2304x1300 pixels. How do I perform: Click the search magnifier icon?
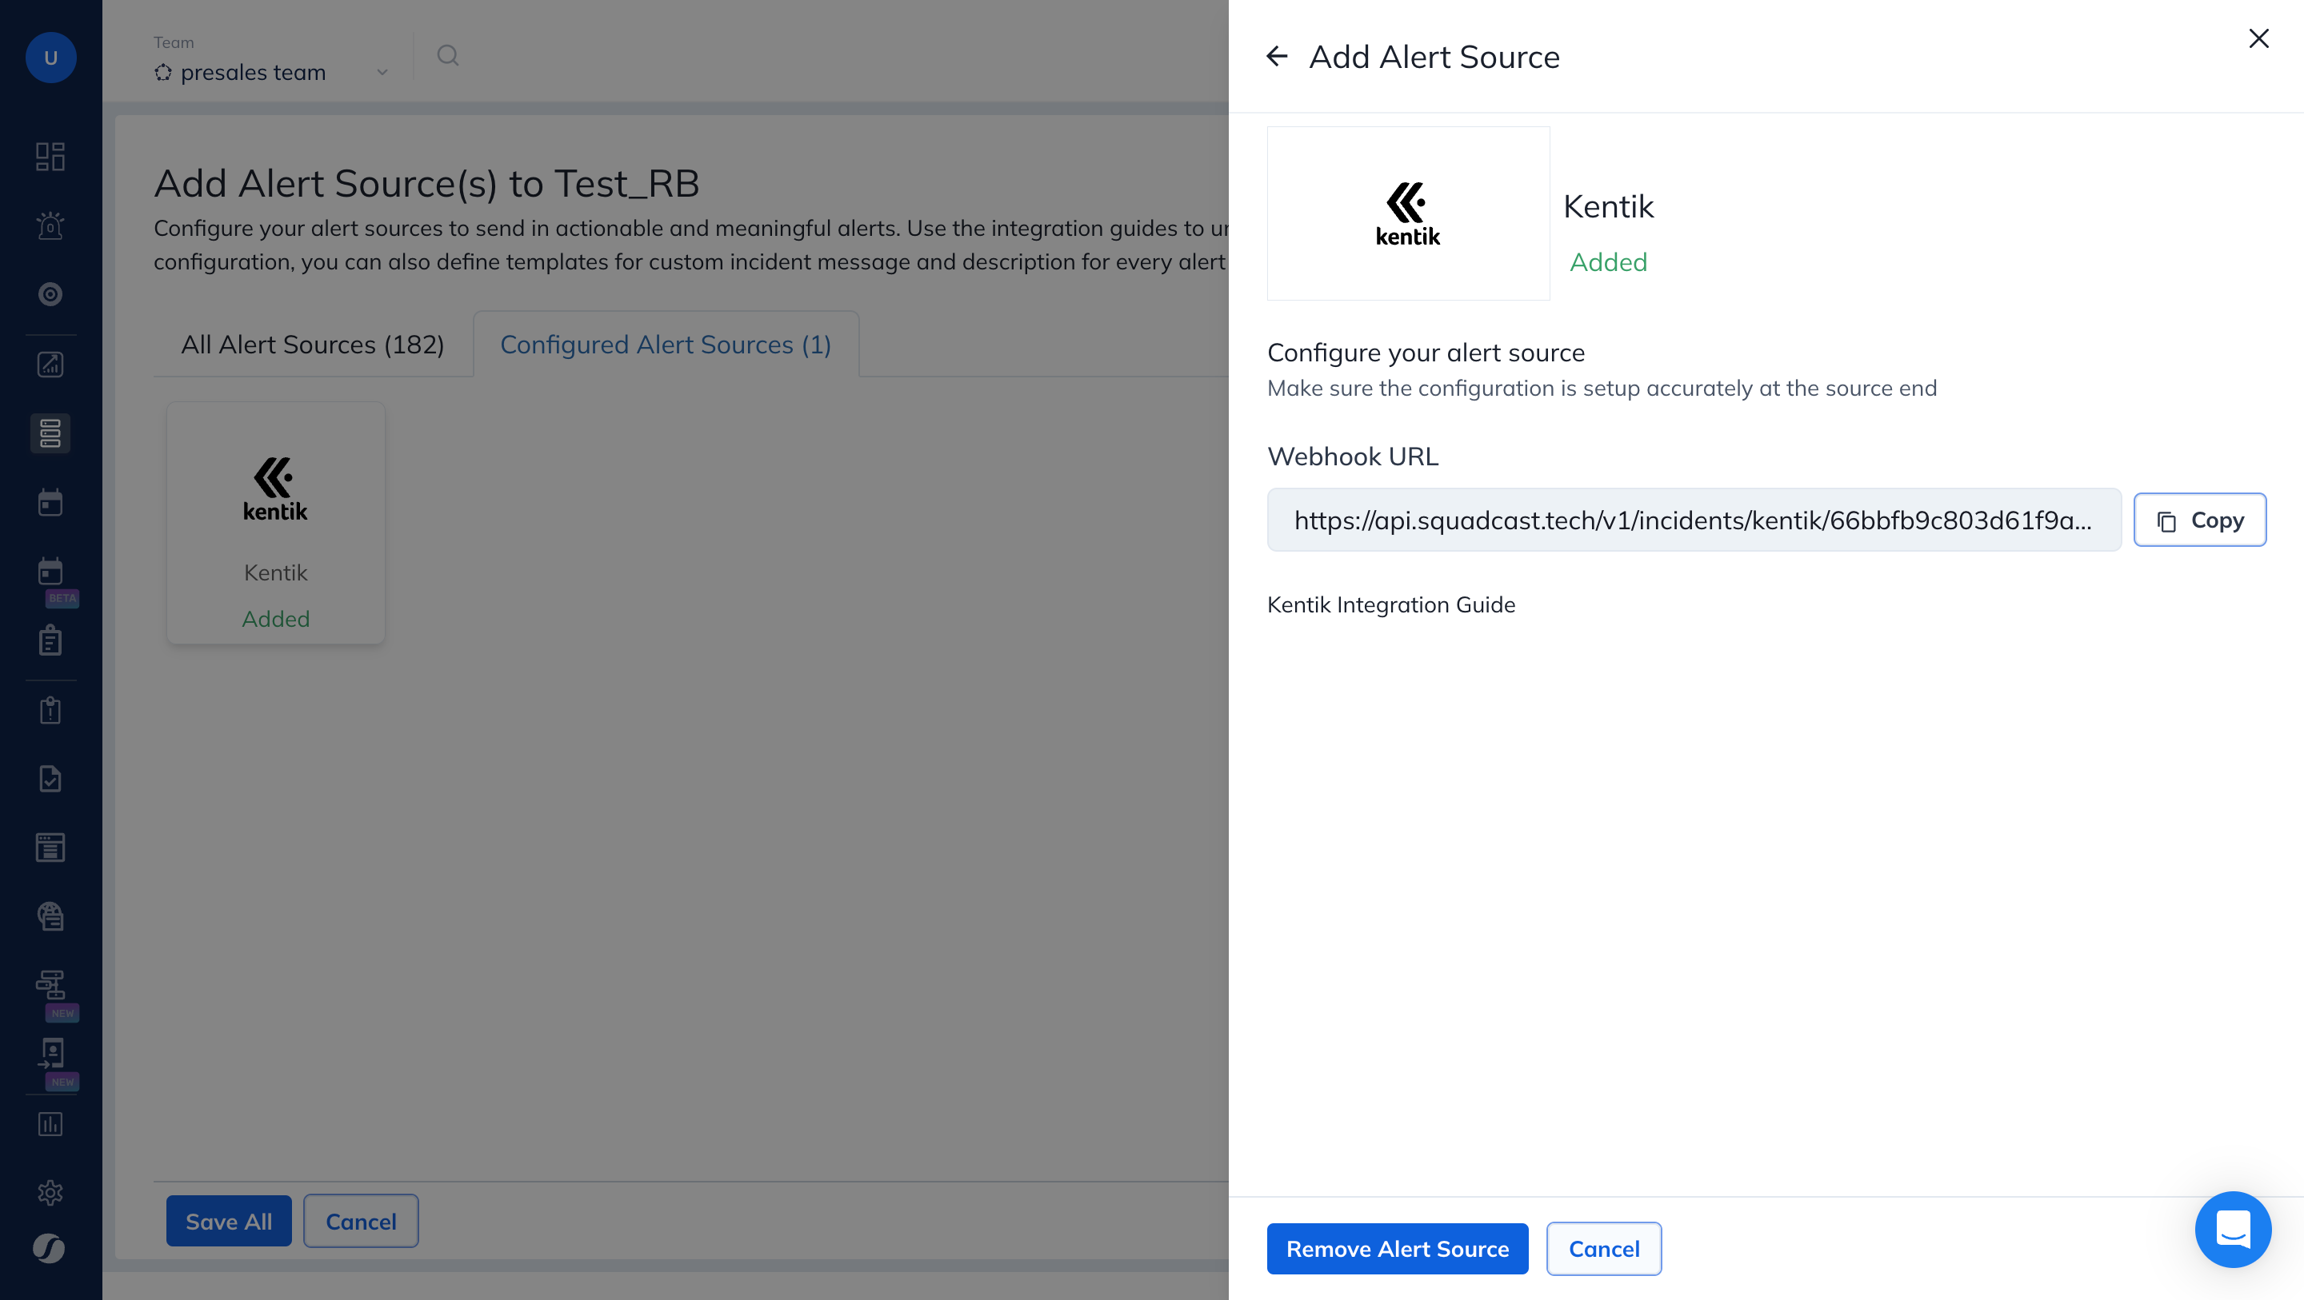coord(448,56)
